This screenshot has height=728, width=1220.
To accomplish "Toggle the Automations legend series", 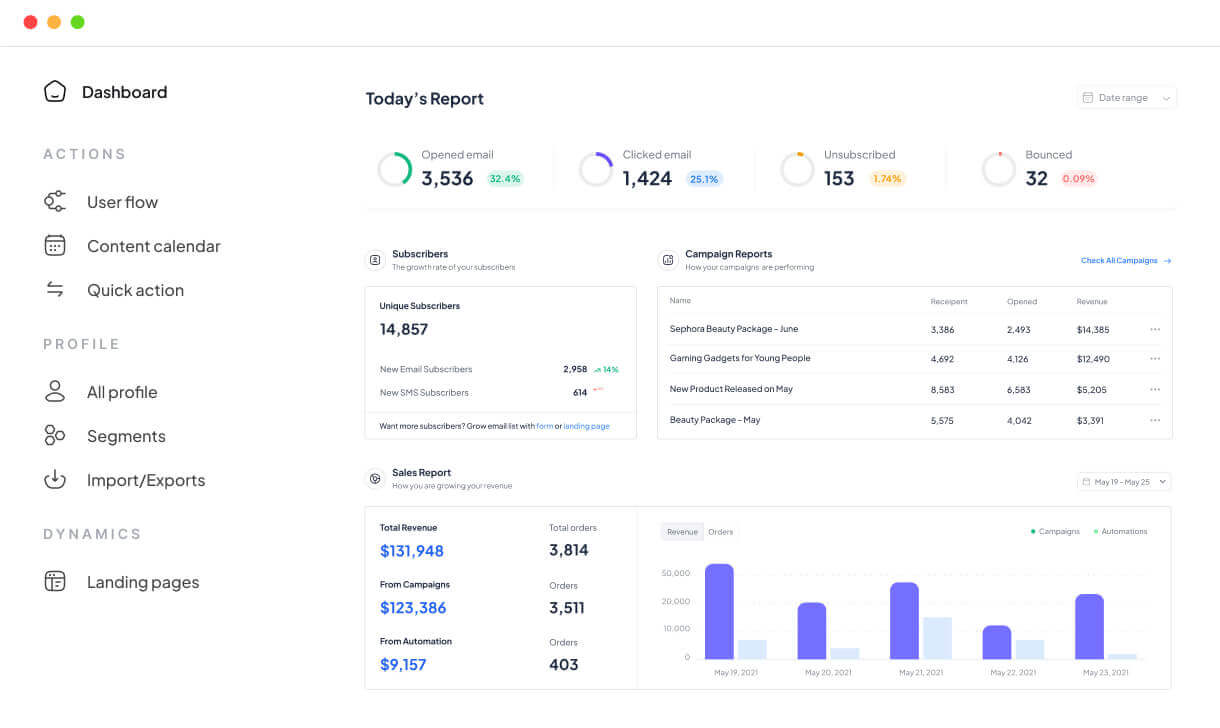I will [1121, 532].
